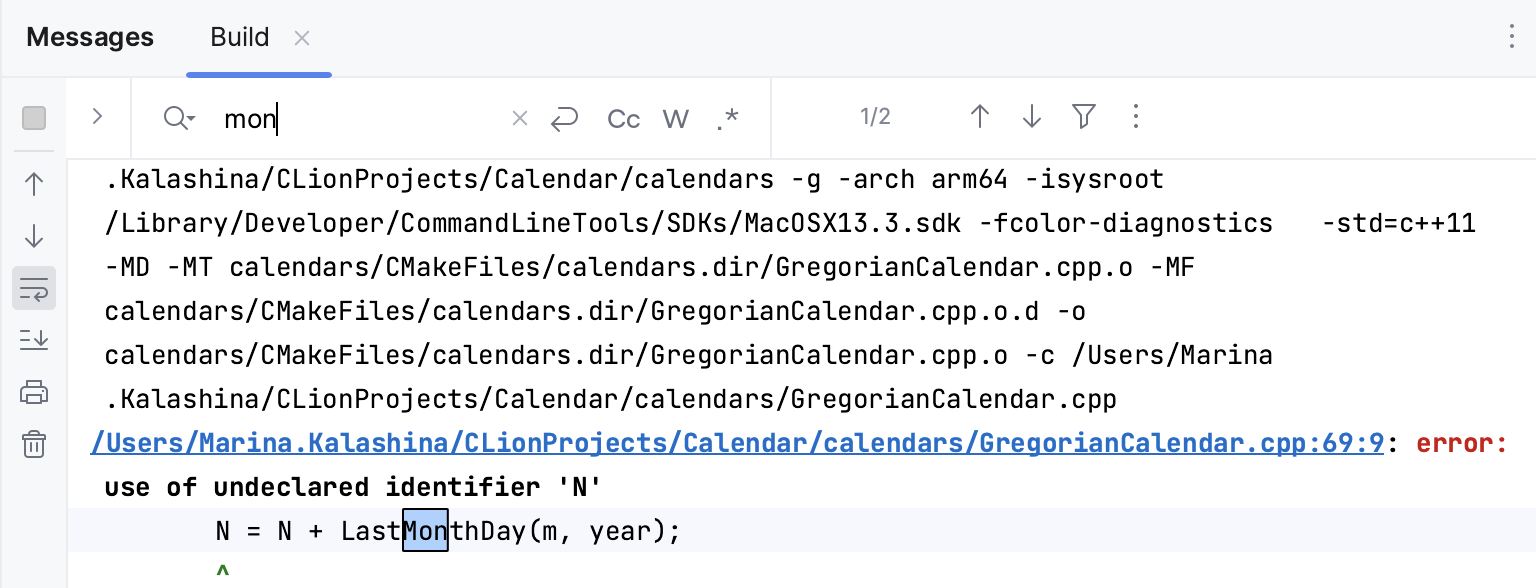
Task: Disable soft-wrap in the left sidebar
Action: 33,288
